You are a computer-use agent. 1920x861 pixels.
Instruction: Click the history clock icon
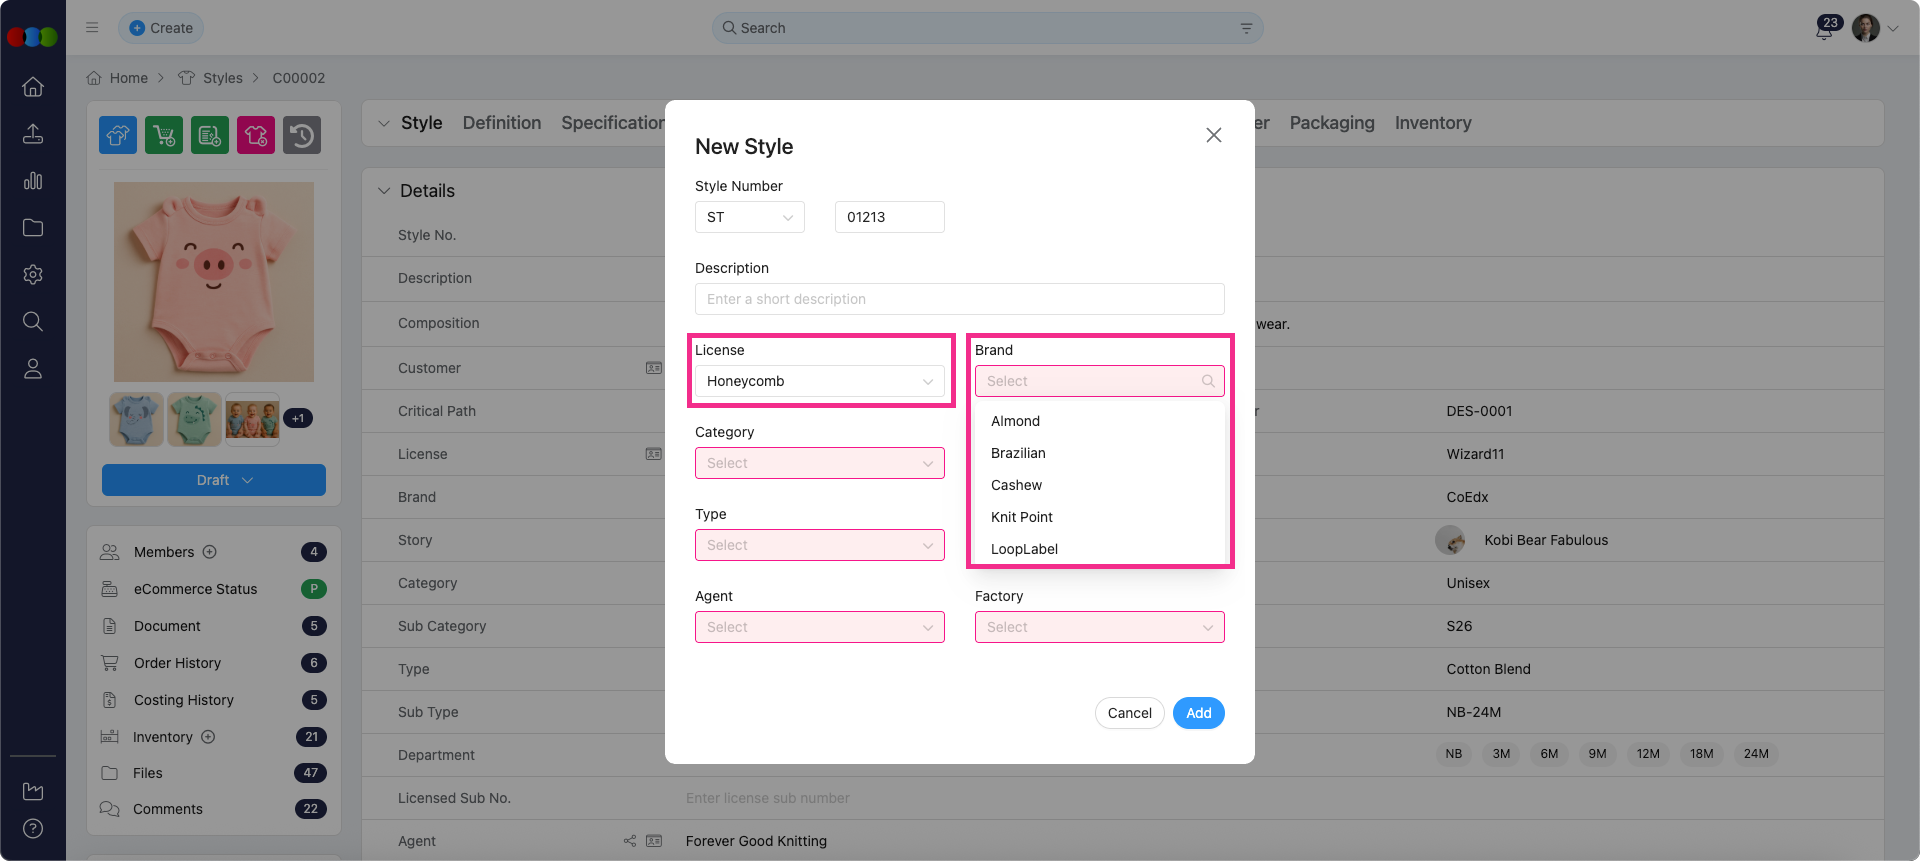pos(302,135)
